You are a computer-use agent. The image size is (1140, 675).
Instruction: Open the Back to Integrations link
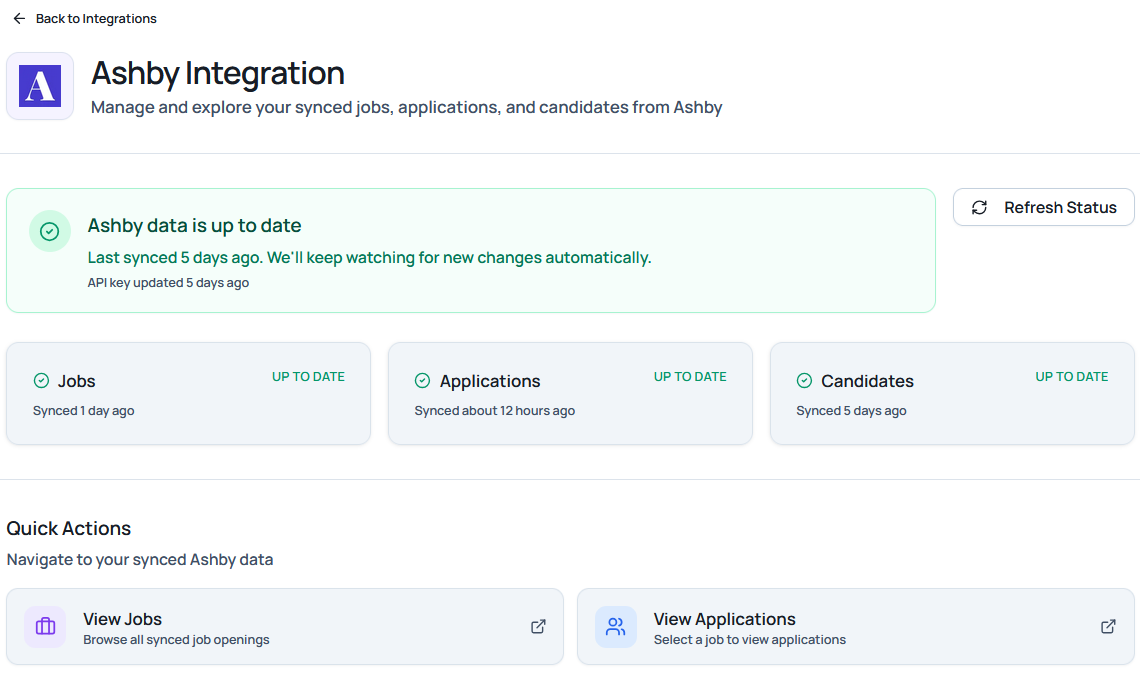pos(96,19)
